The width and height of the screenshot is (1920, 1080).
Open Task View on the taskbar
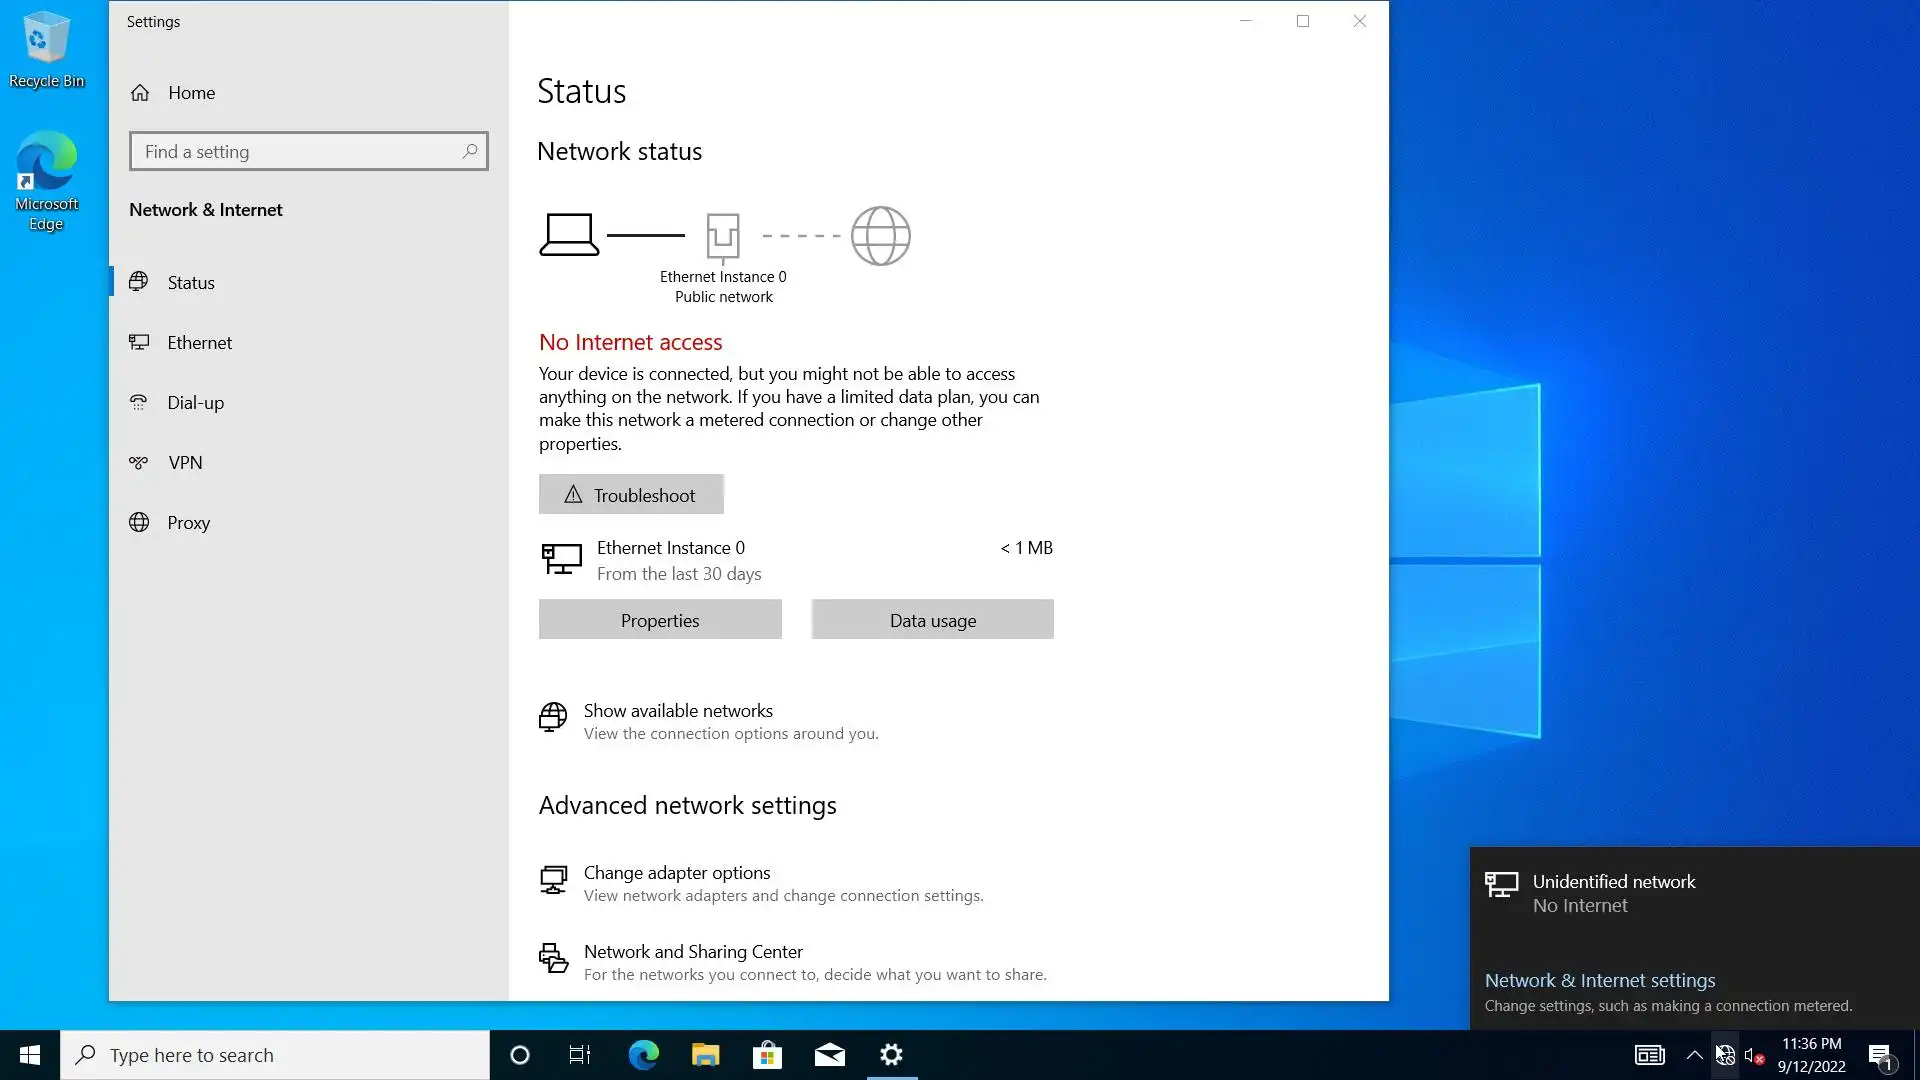click(x=580, y=1055)
